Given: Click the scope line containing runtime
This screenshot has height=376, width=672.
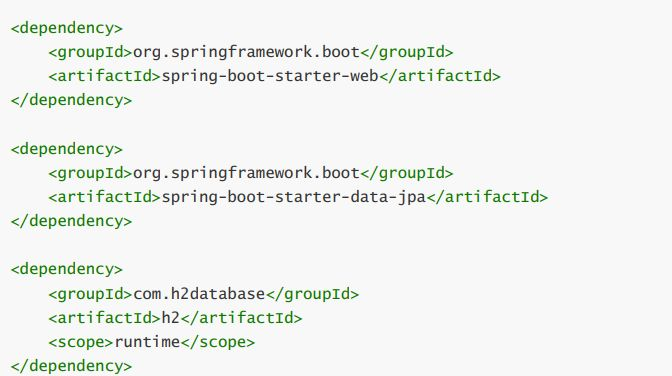Looking at the screenshot, I should tap(152, 342).
